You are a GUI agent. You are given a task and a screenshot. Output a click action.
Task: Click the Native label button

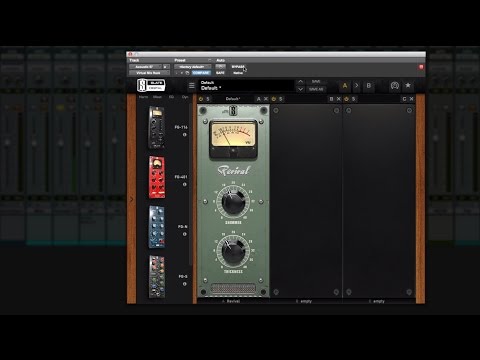pos(238,73)
